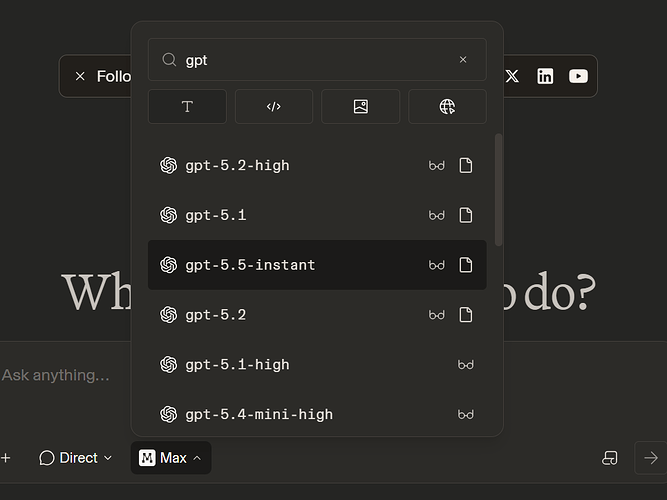
Task: Open the YouTube social link
Action: coord(578,76)
